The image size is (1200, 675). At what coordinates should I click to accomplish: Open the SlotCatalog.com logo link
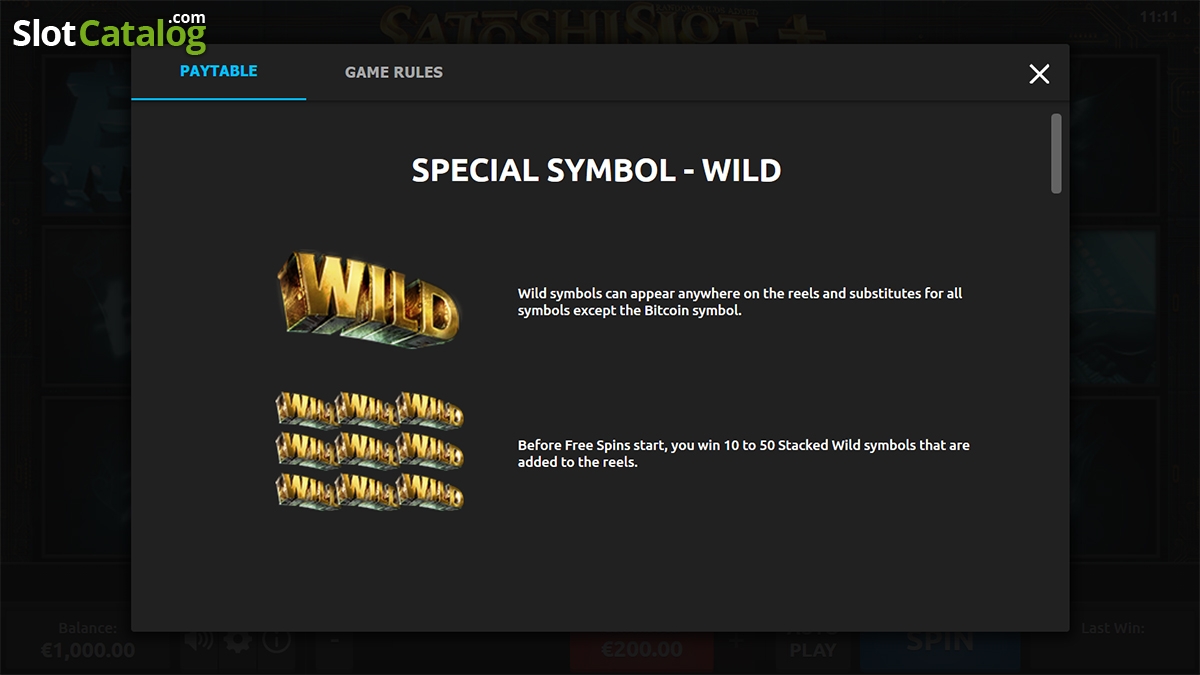point(109,32)
